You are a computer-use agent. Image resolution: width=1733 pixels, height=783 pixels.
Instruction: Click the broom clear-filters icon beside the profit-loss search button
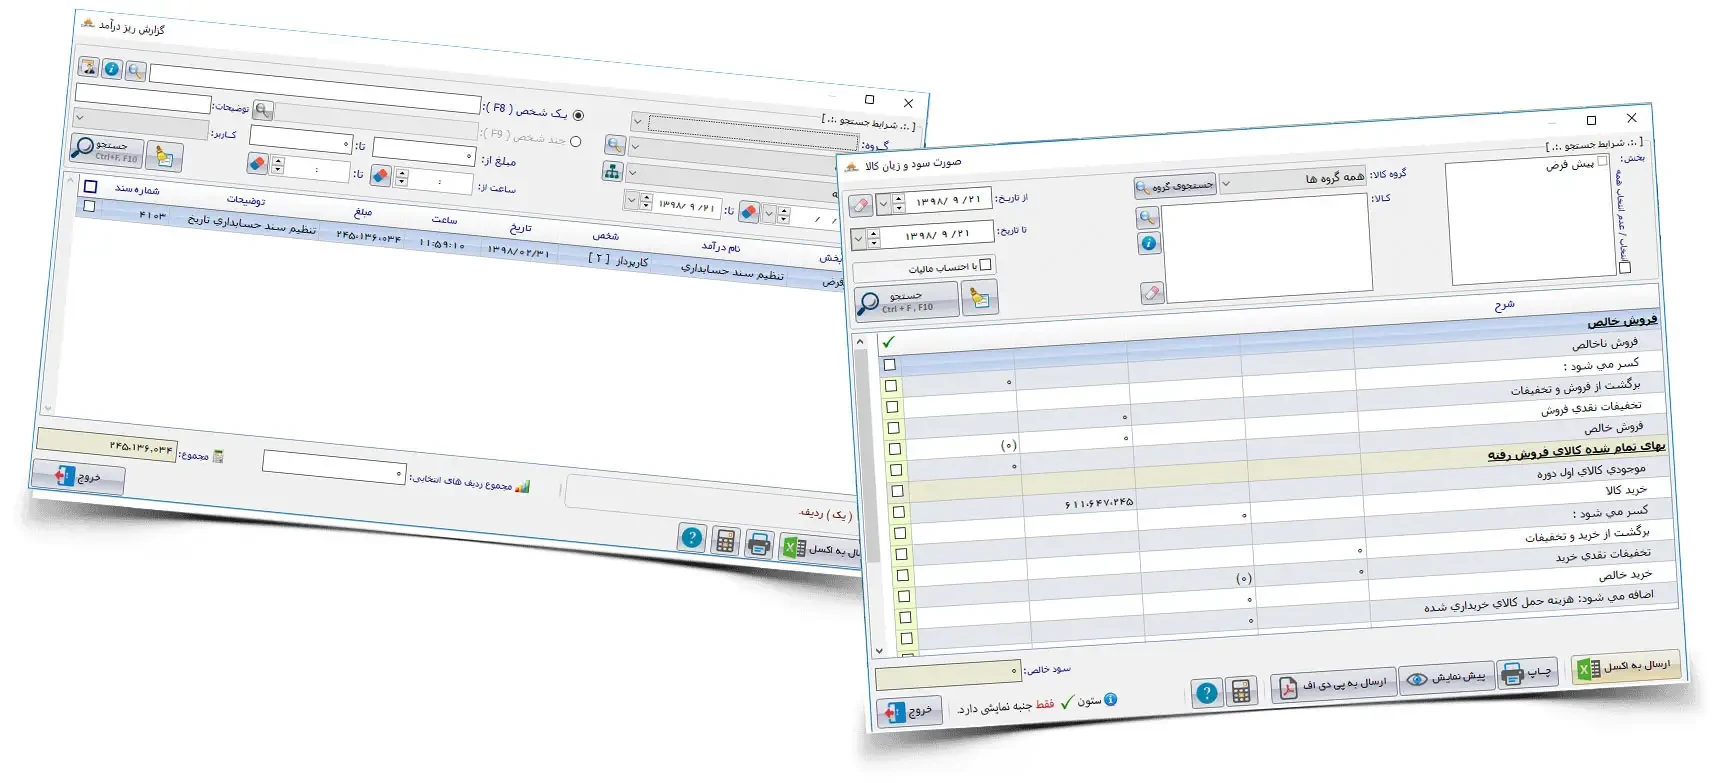(979, 298)
